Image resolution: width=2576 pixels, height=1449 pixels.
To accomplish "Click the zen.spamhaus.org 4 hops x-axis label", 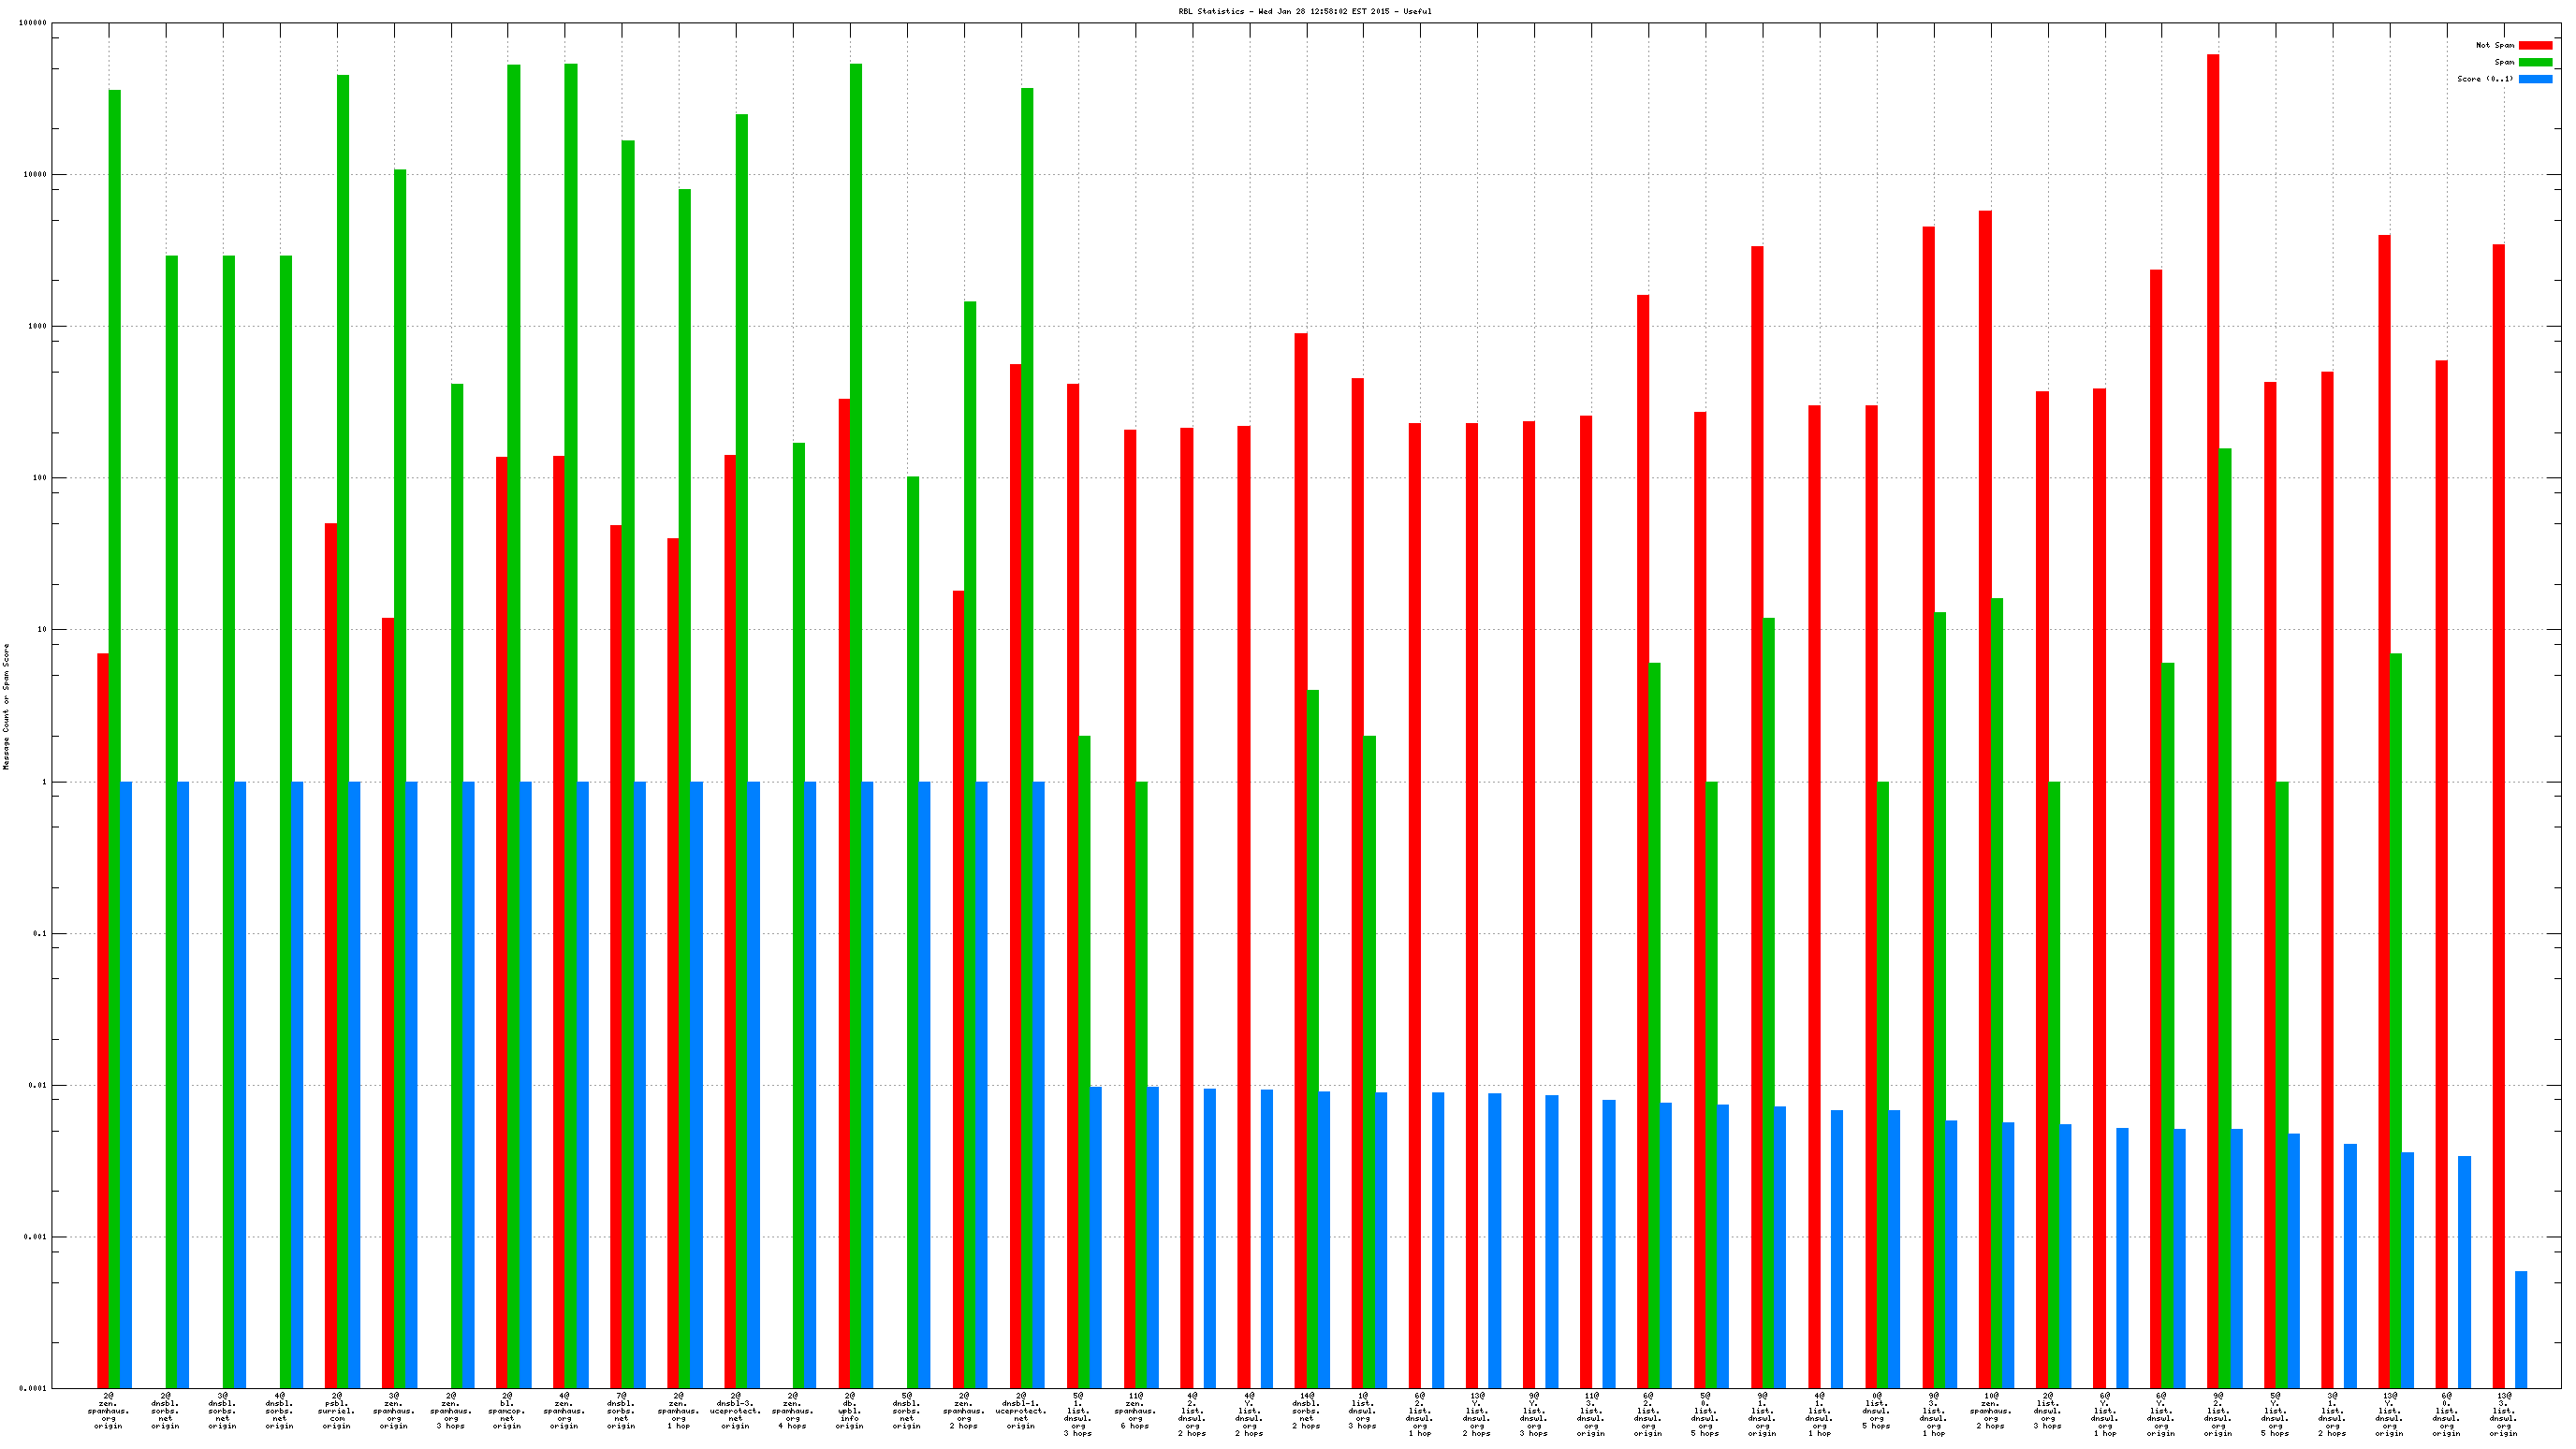I will point(792,1410).
